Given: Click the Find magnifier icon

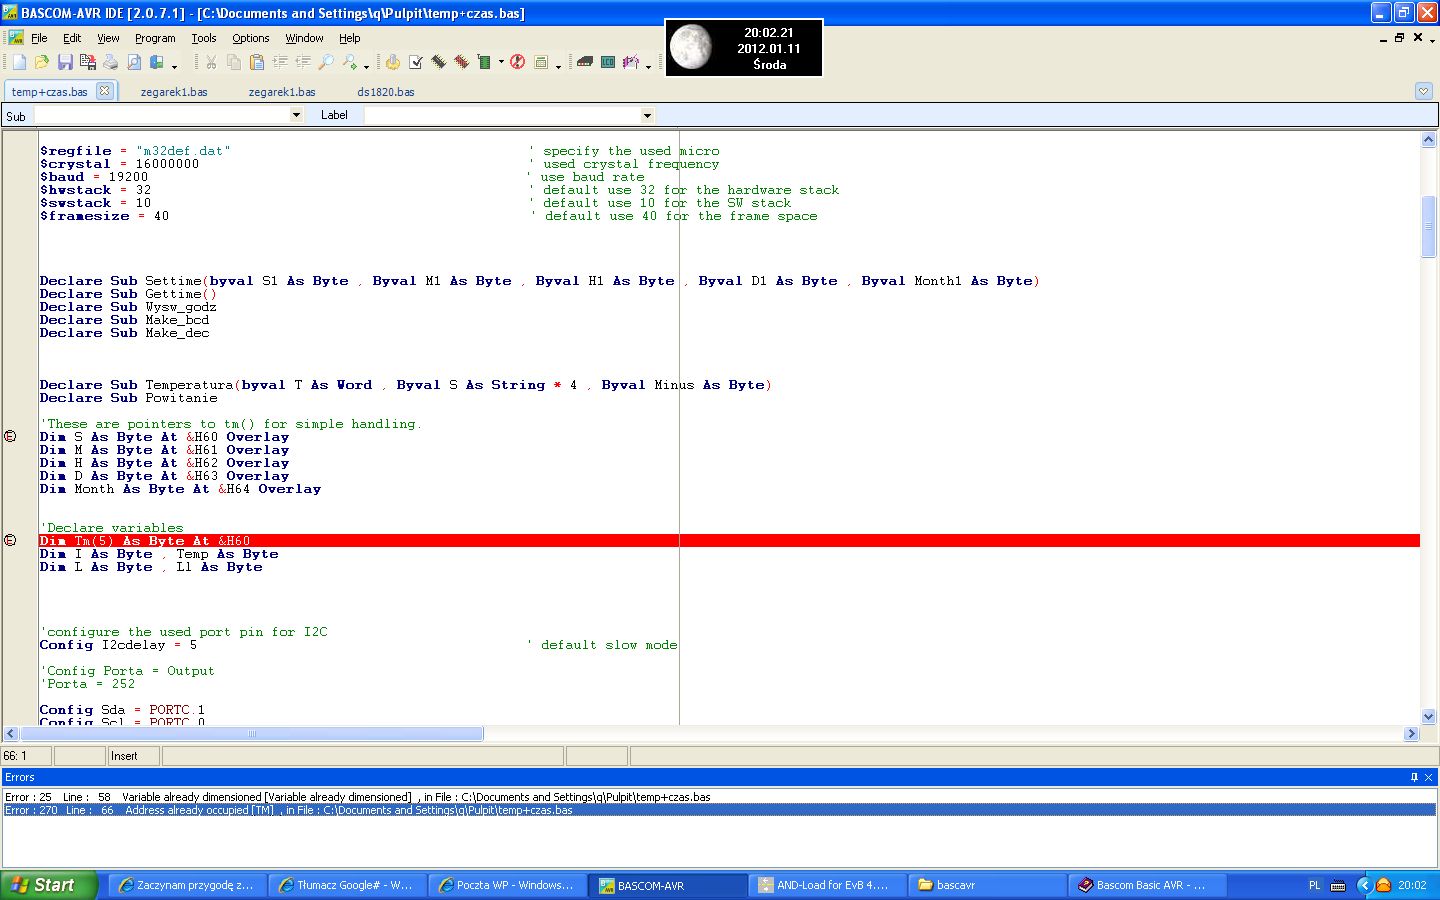Looking at the screenshot, I should click(x=326, y=62).
